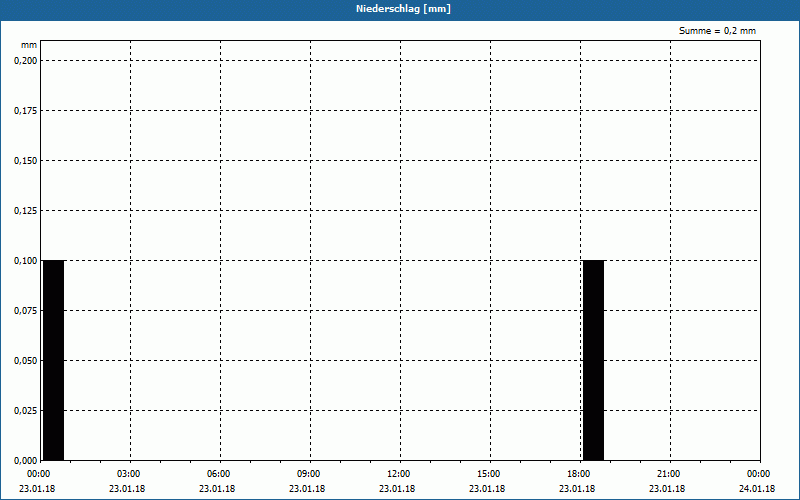Click the 03:00 time axis label
Screen dimensions: 800x500
pyautogui.click(x=130, y=474)
